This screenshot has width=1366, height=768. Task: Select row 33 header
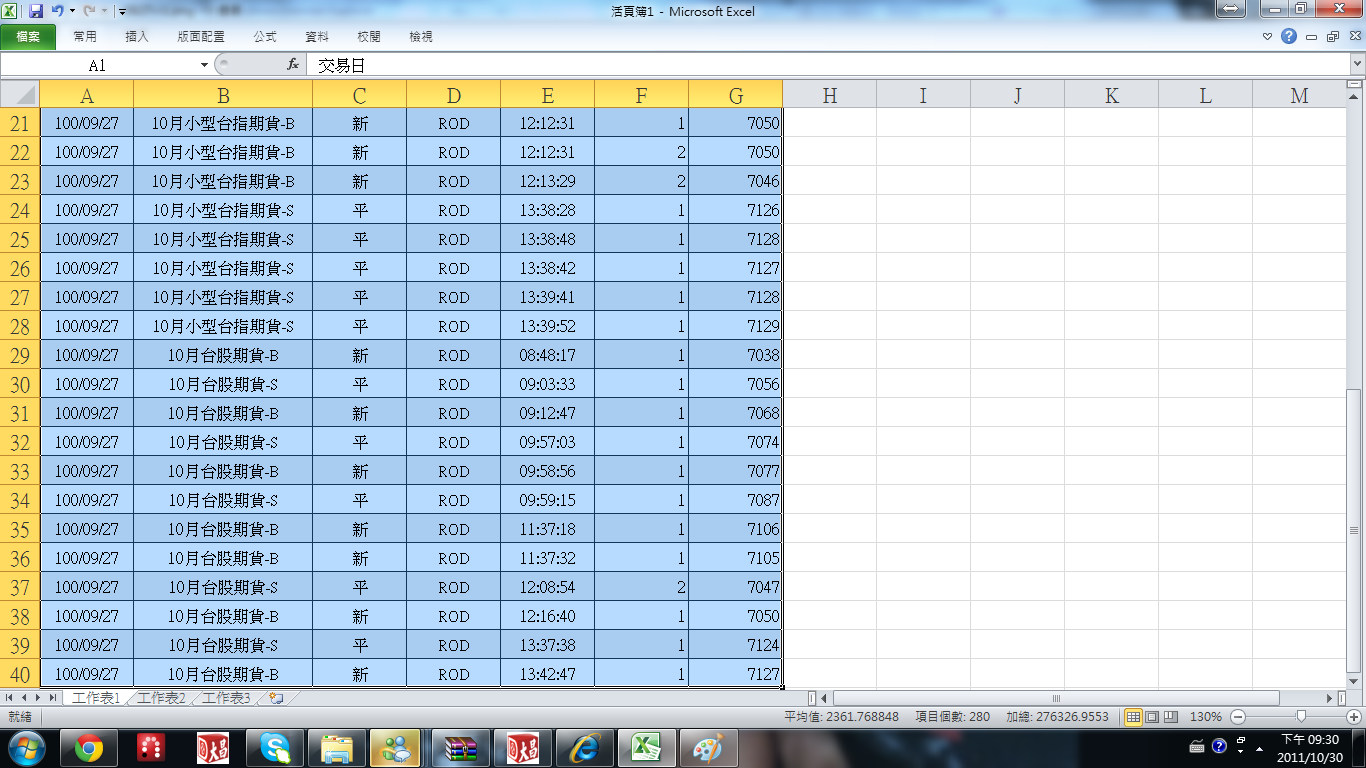click(20, 471)
